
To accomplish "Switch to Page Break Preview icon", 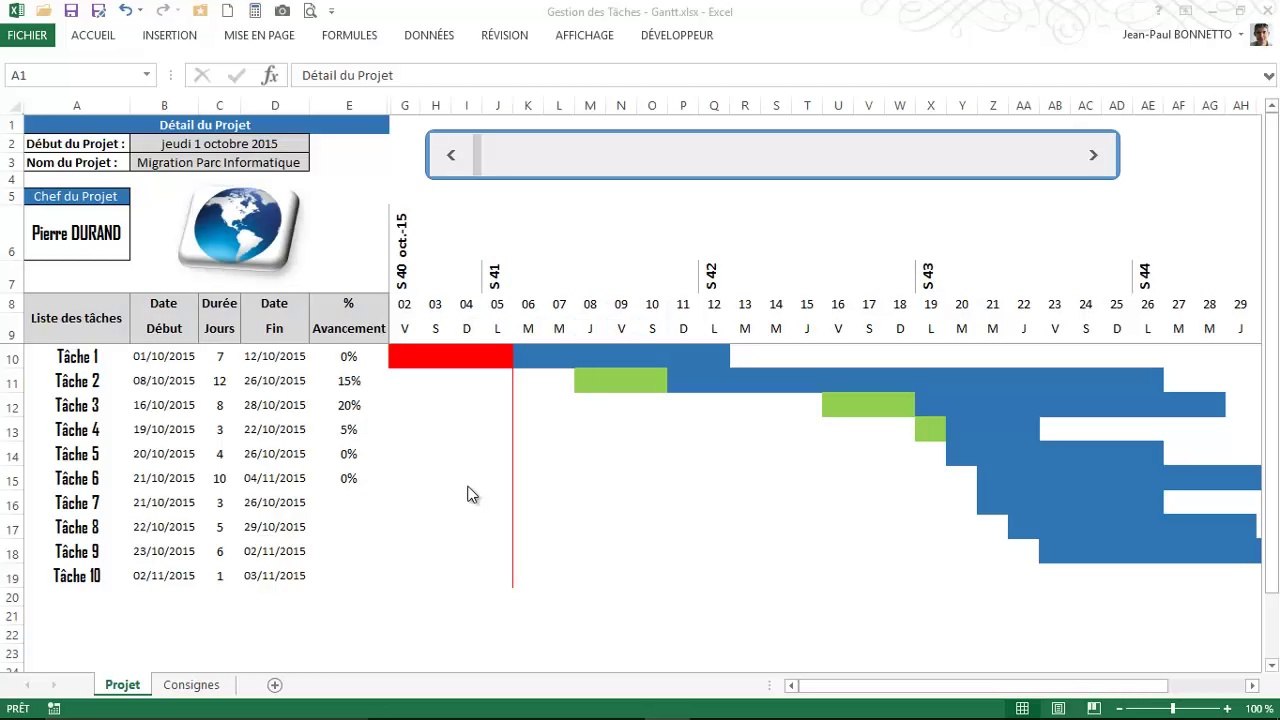I will (1094, 708).
